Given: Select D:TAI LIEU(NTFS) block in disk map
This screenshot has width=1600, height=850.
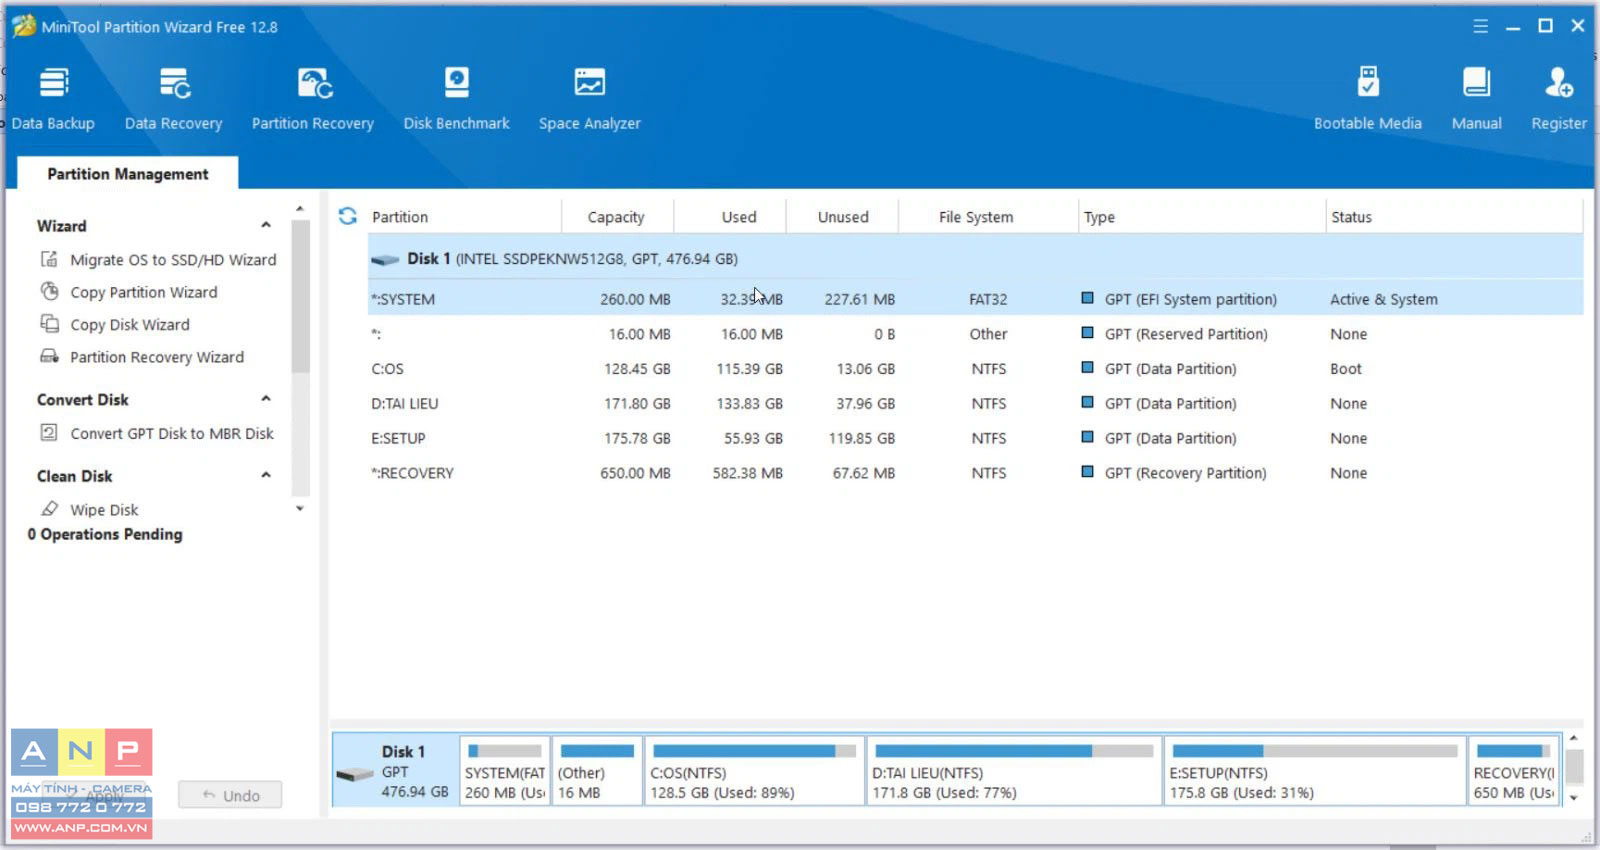Looking at the screenshot, I should coord(1014,770).
